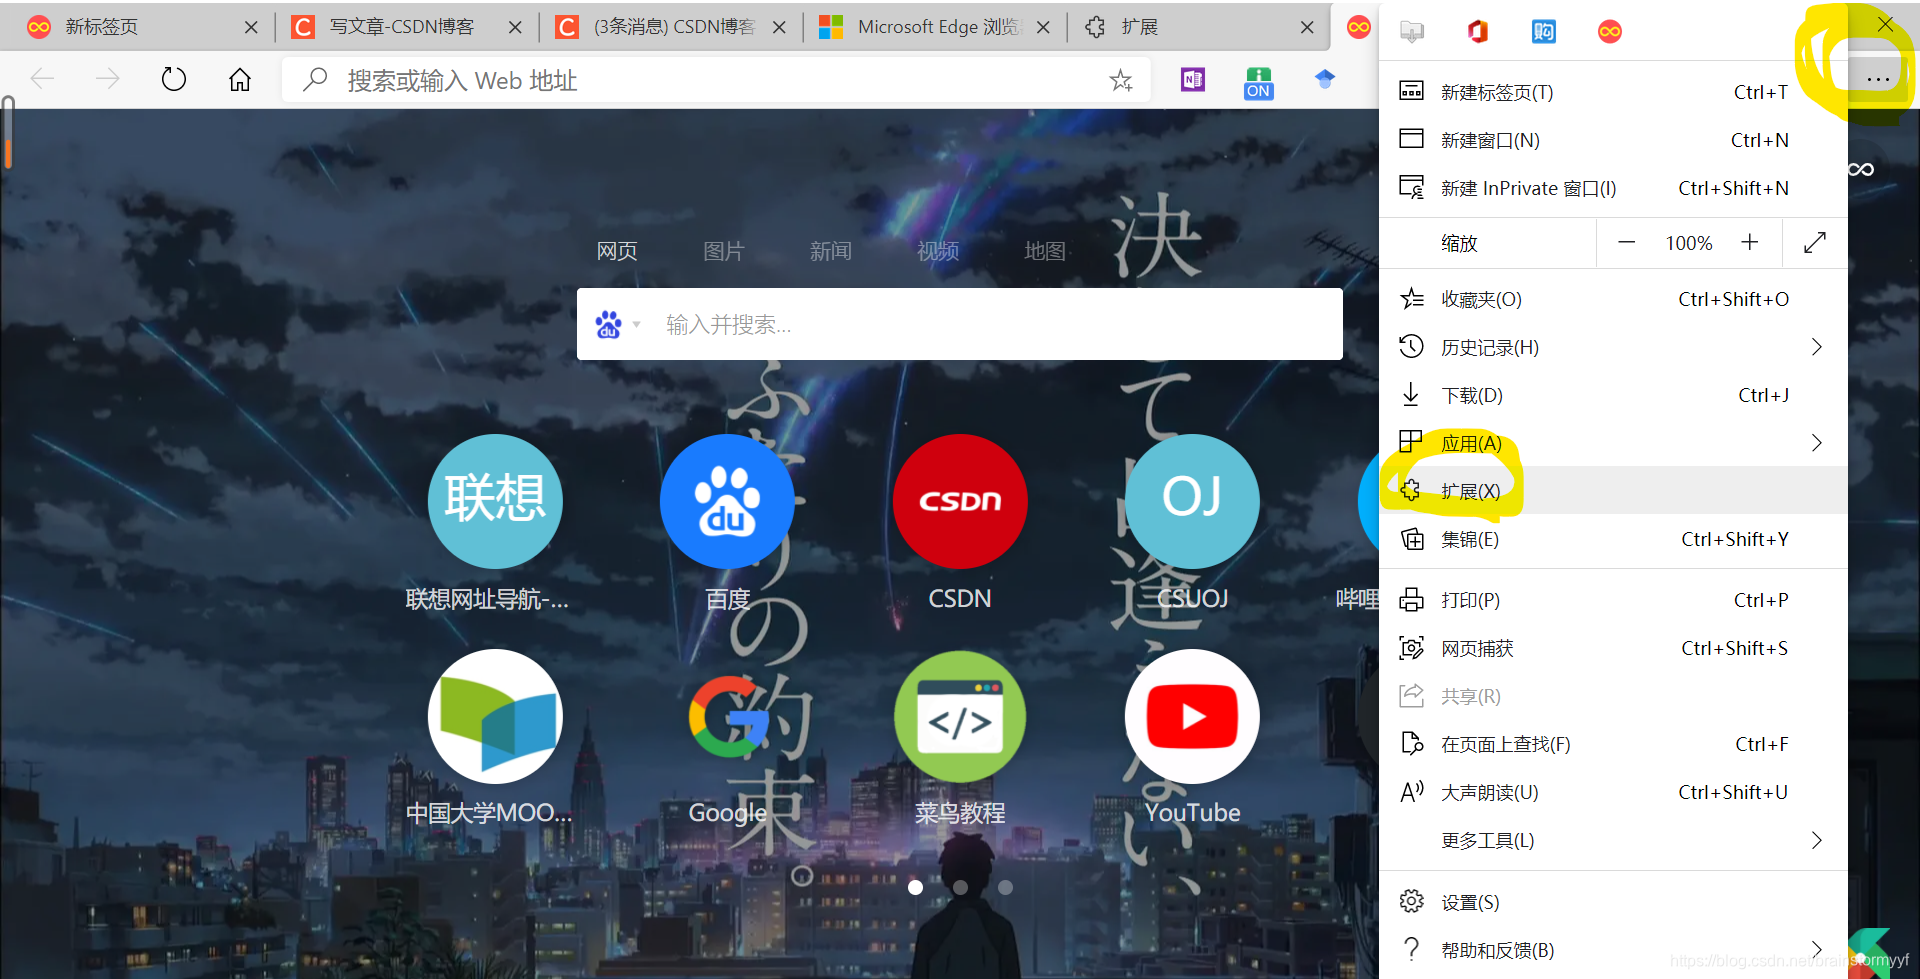The width and height of the screenshot is (1920, 979).
Task: Switch to the (3条消息) CSDN博客 tab
Action: pyautogui.click(x=670, y=27)
